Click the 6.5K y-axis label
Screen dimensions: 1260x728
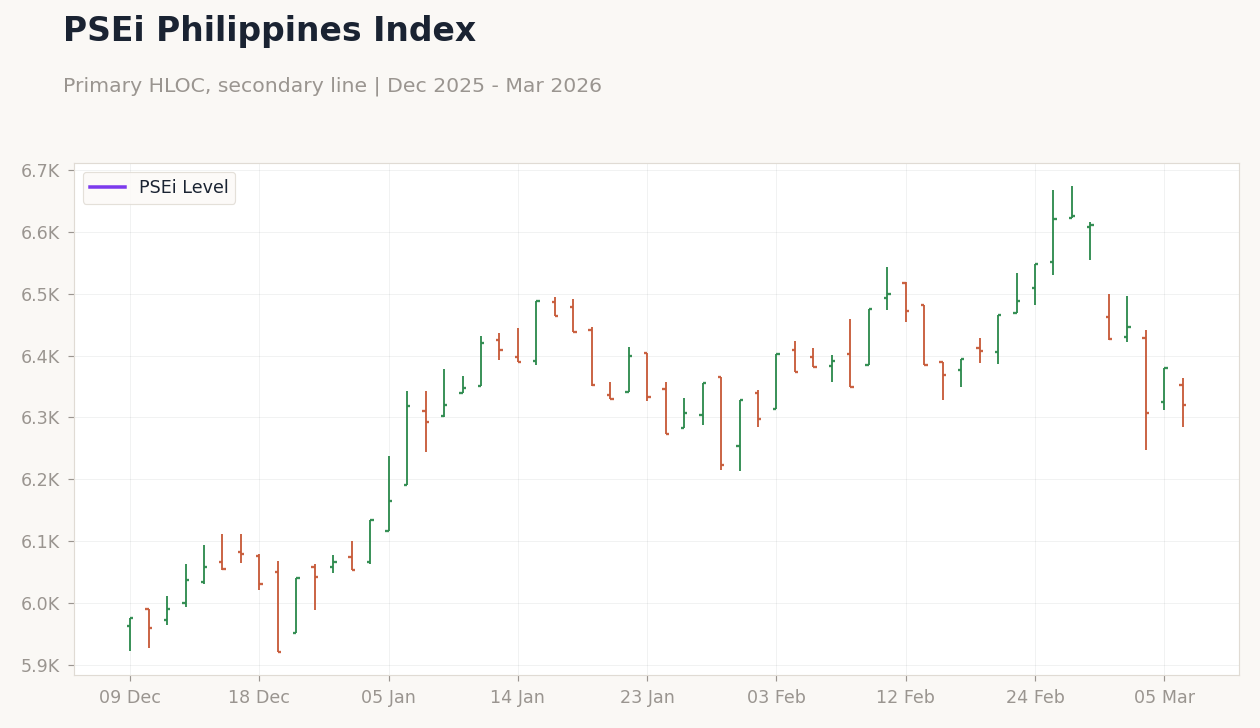pos(40,295)
